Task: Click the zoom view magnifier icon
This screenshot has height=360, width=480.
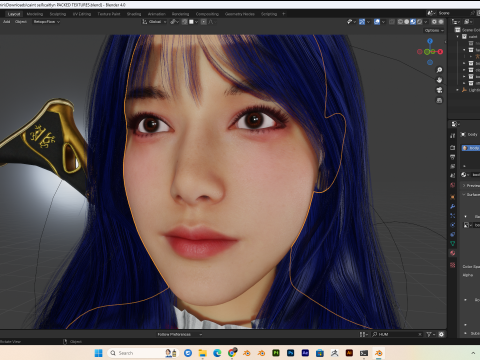Action: (439, 70)
